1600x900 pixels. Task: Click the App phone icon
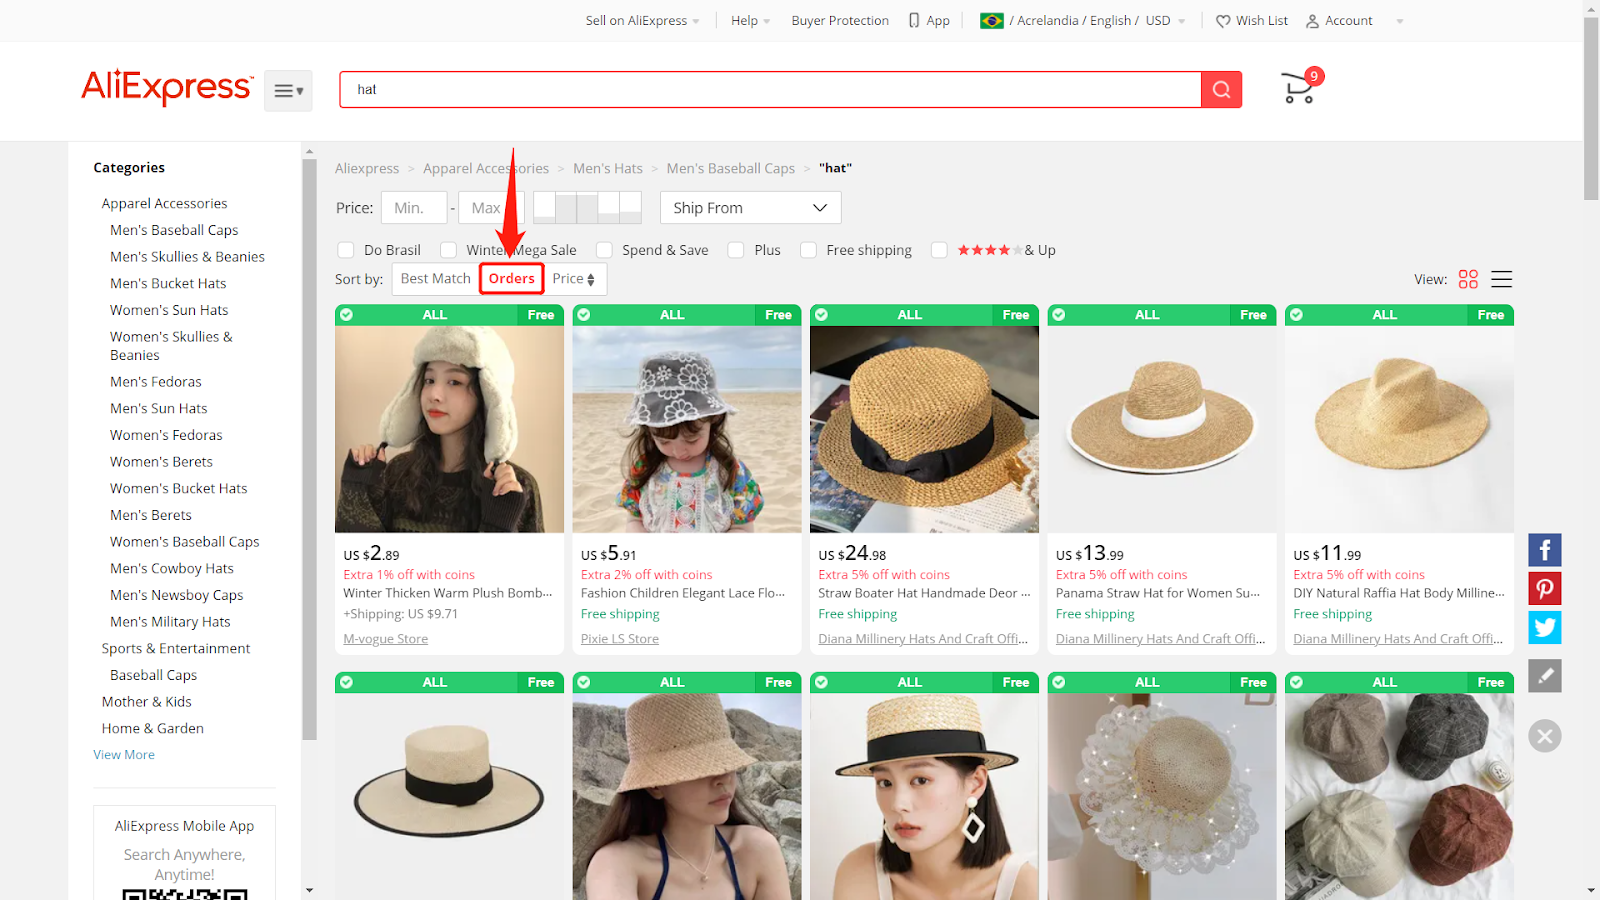coord(914,20)
